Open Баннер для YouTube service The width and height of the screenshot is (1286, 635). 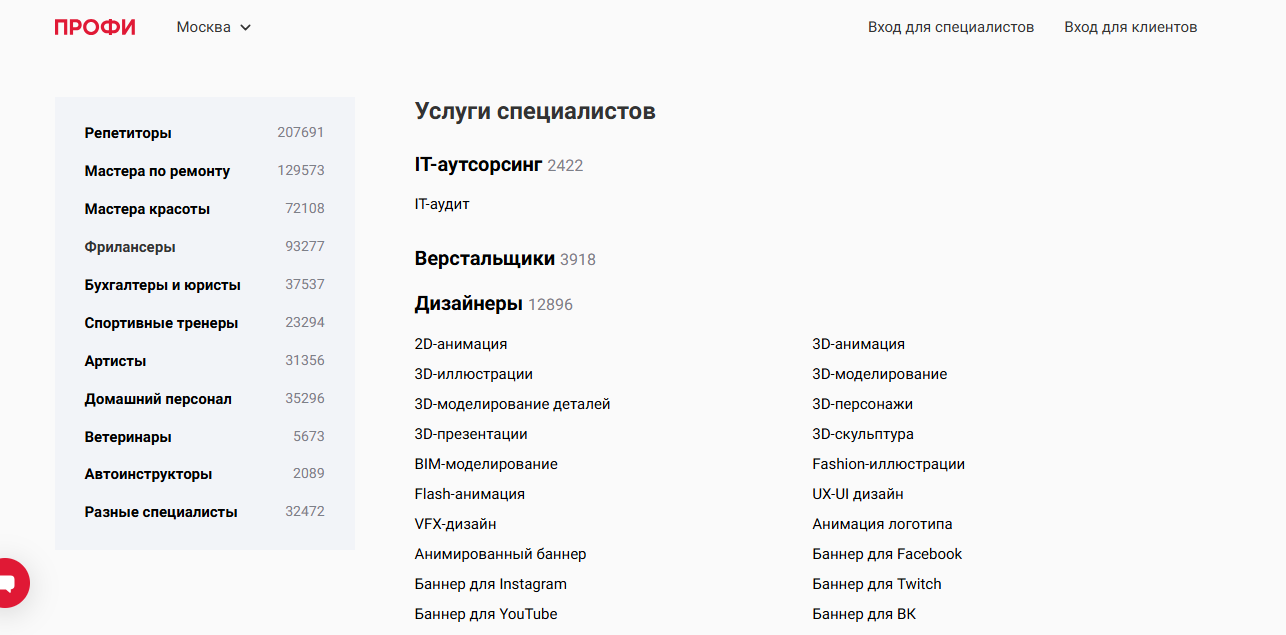click(485, 614)
